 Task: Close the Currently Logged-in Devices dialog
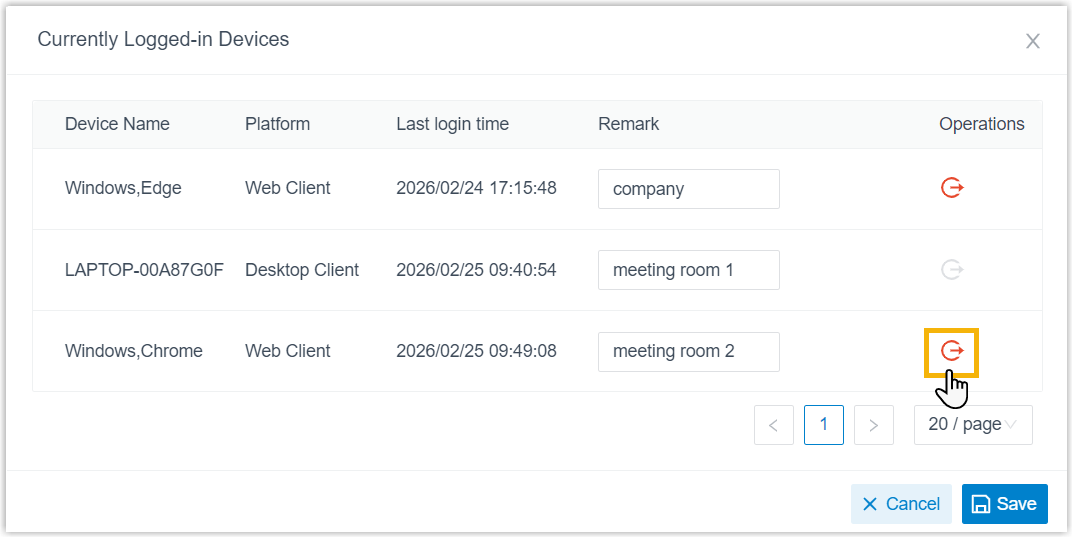click(x=1033, y=41)
